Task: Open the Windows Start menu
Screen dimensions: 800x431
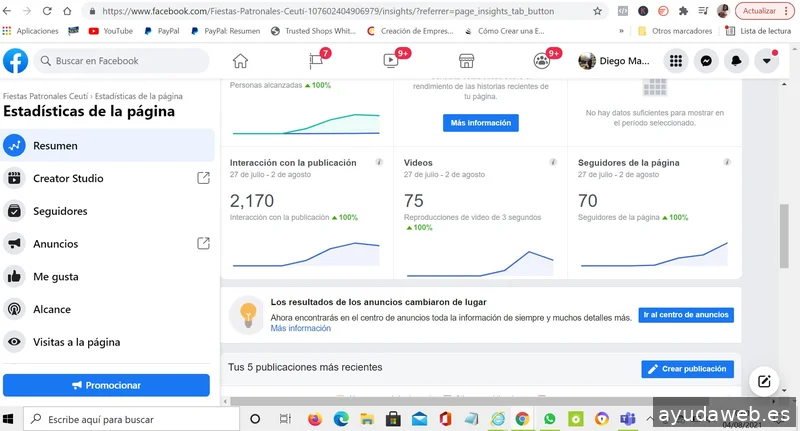Action: (x=8, y=419)
